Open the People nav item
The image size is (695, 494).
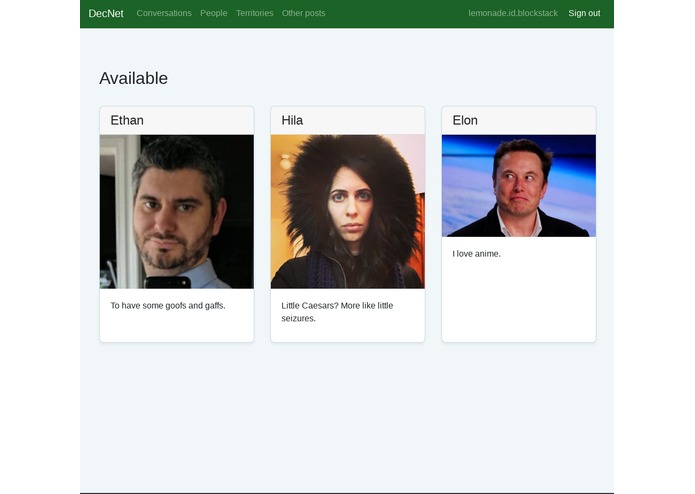(214, 13)
